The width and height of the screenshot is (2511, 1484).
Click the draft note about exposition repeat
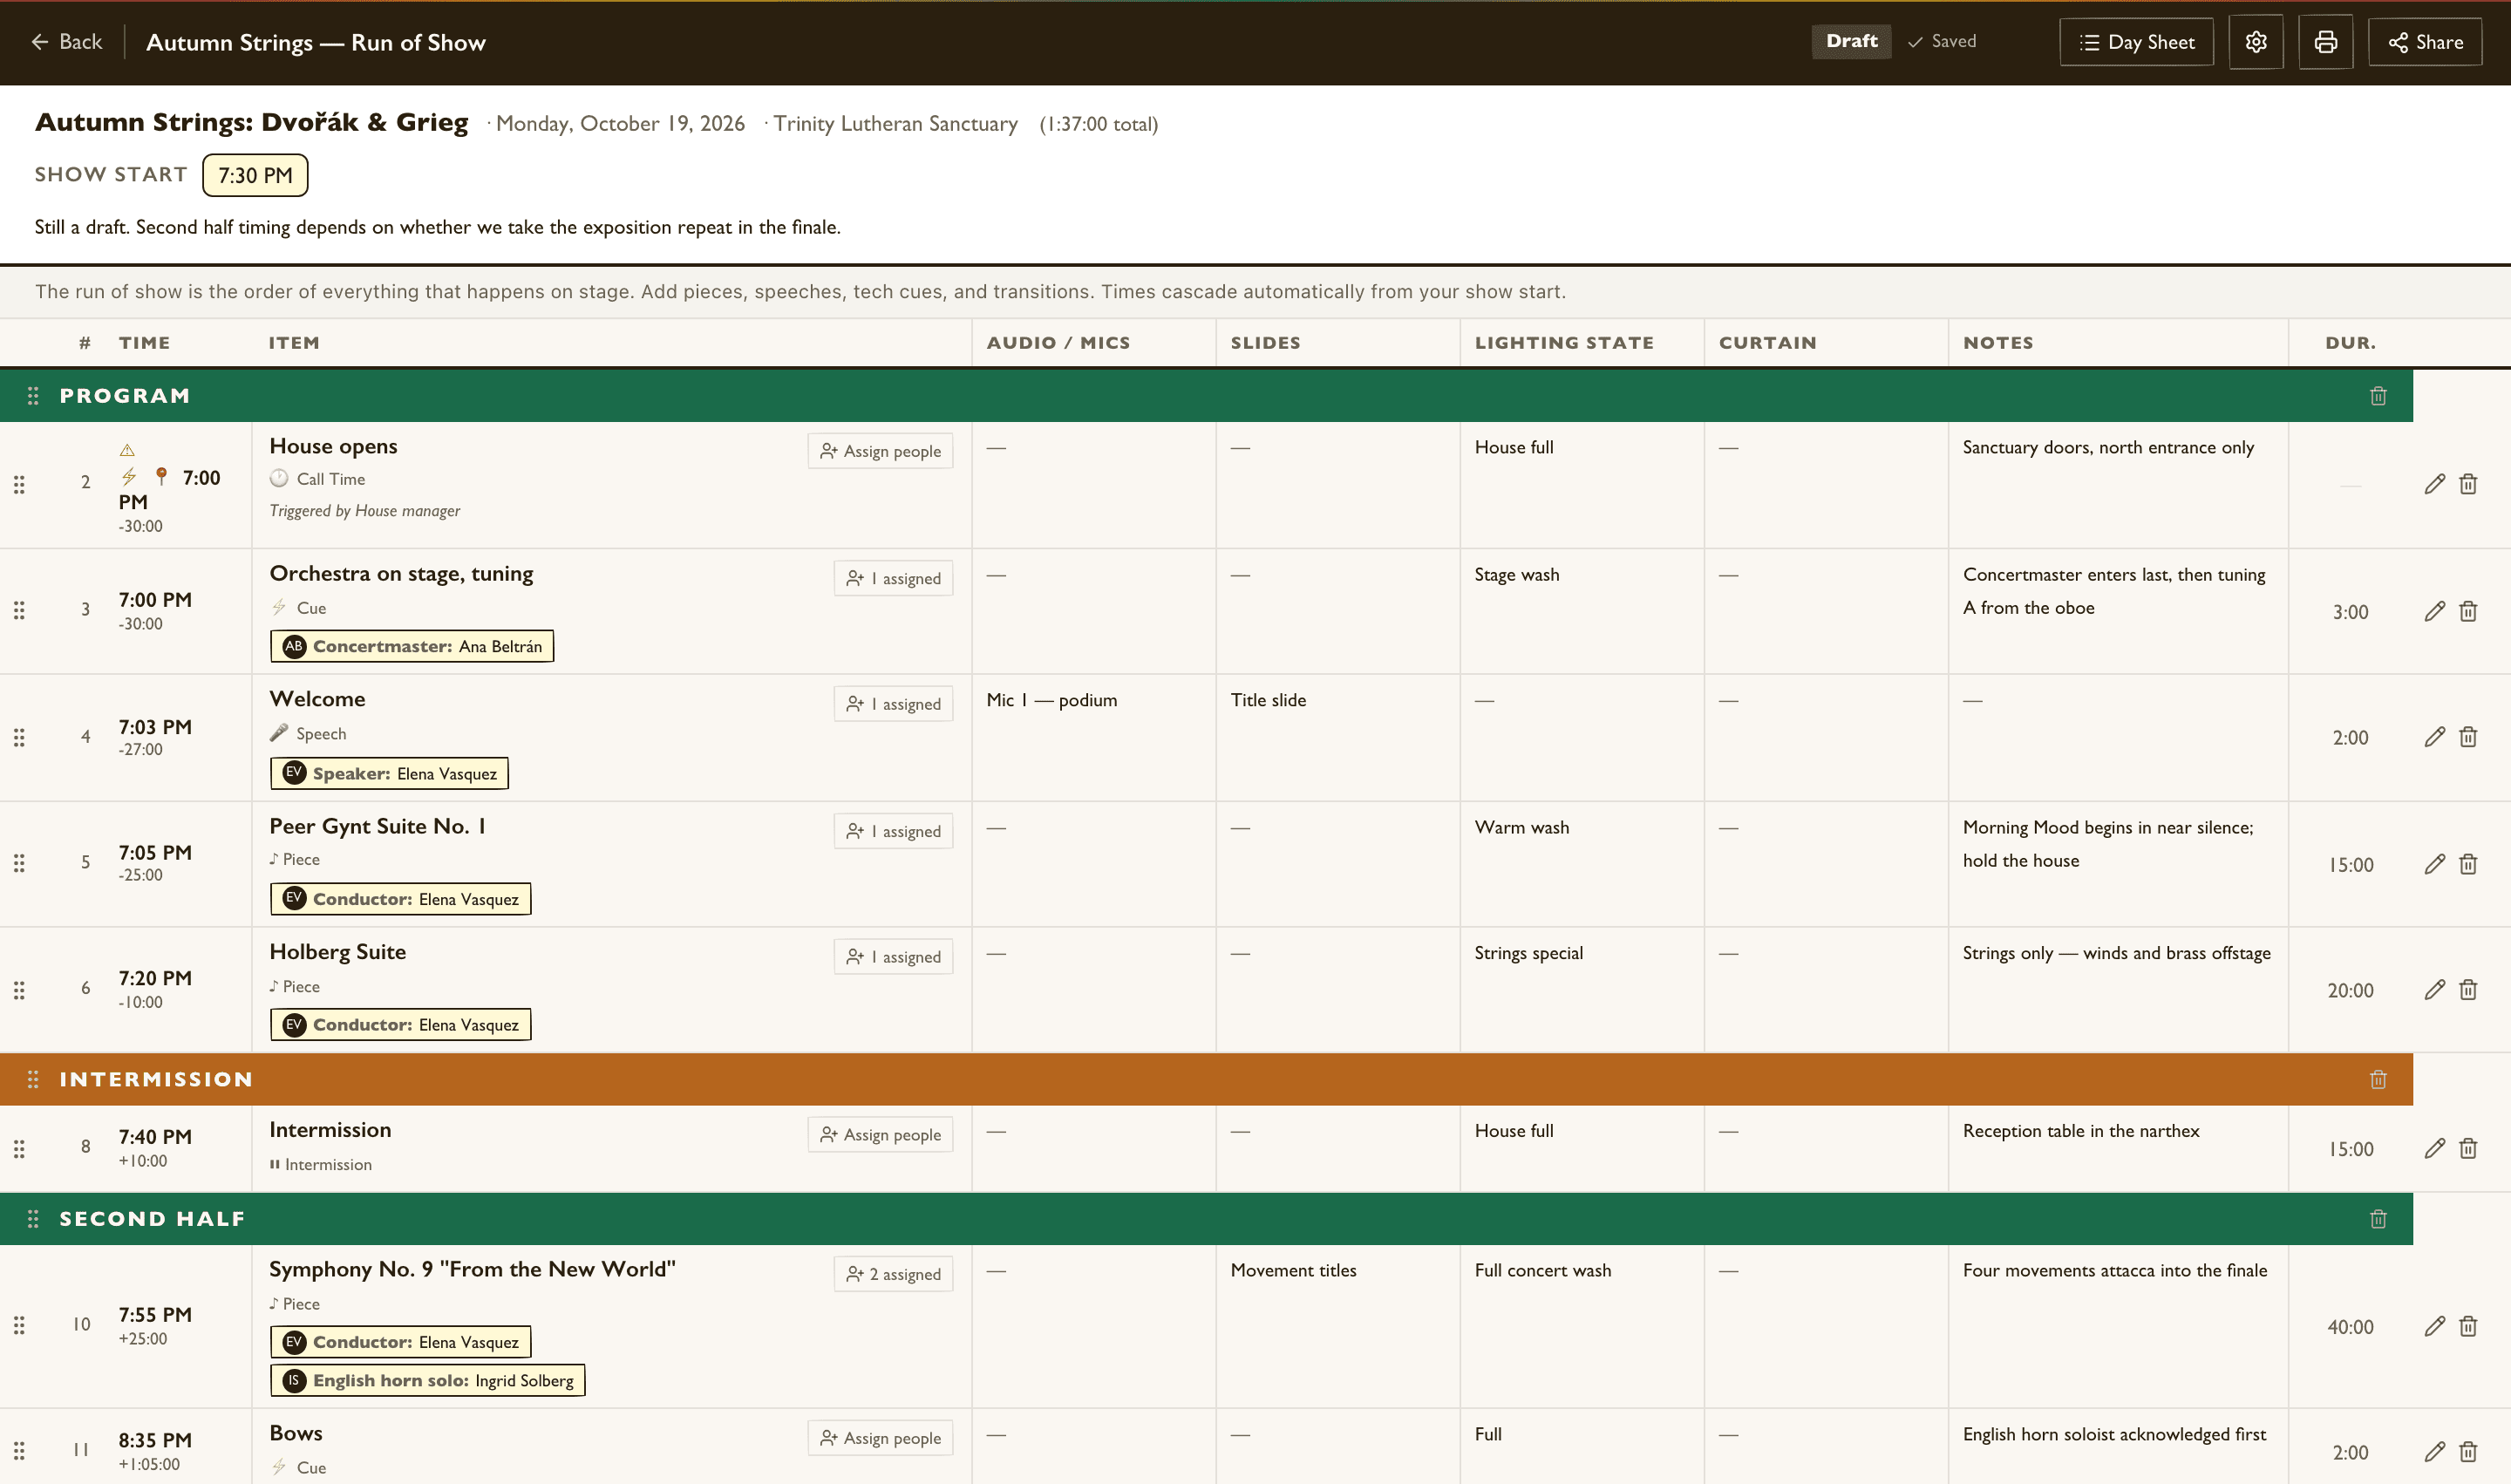click(437, 227)
